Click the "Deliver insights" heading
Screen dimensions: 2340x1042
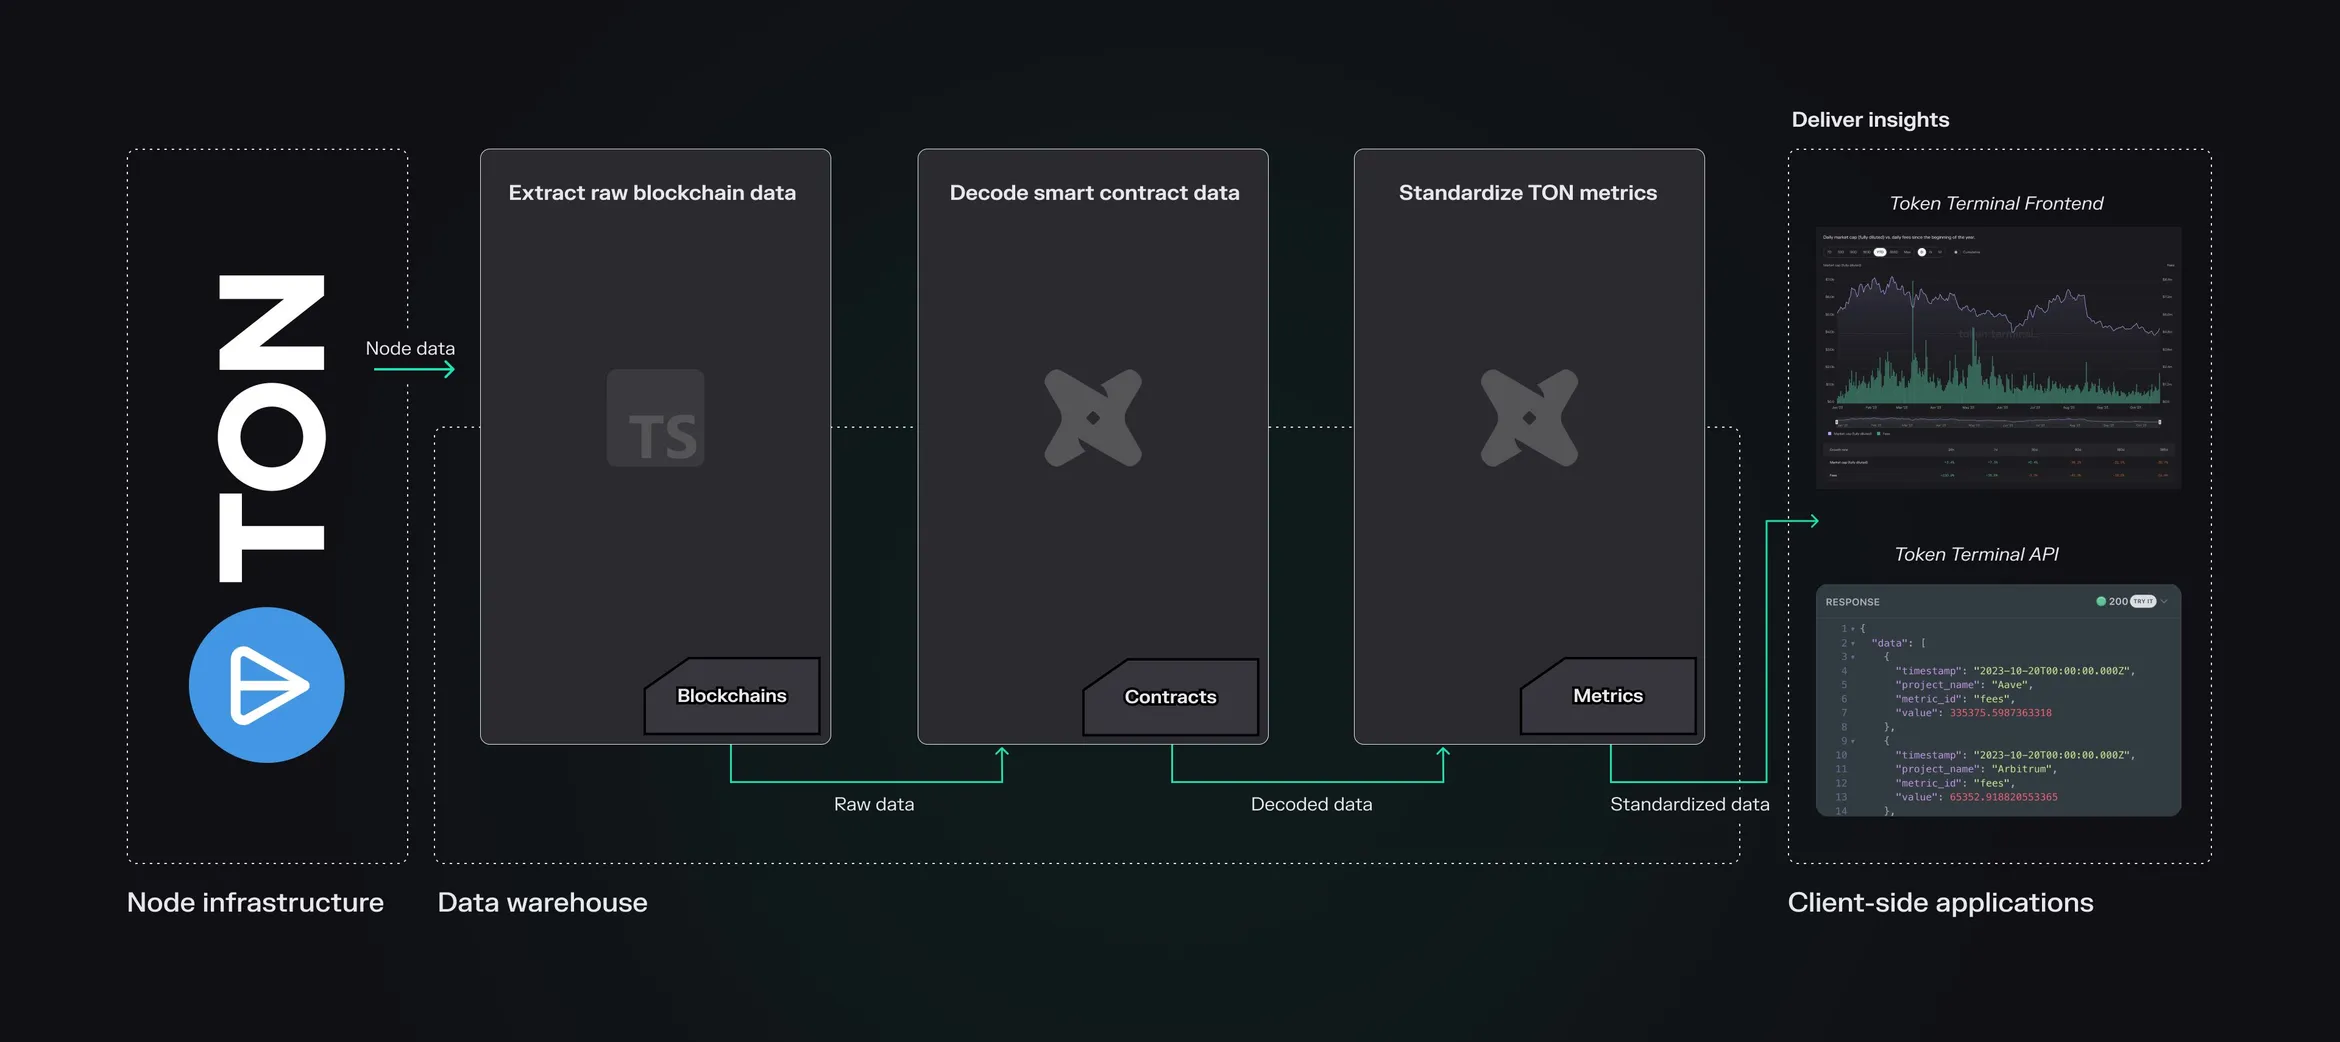coord(1870,120)
